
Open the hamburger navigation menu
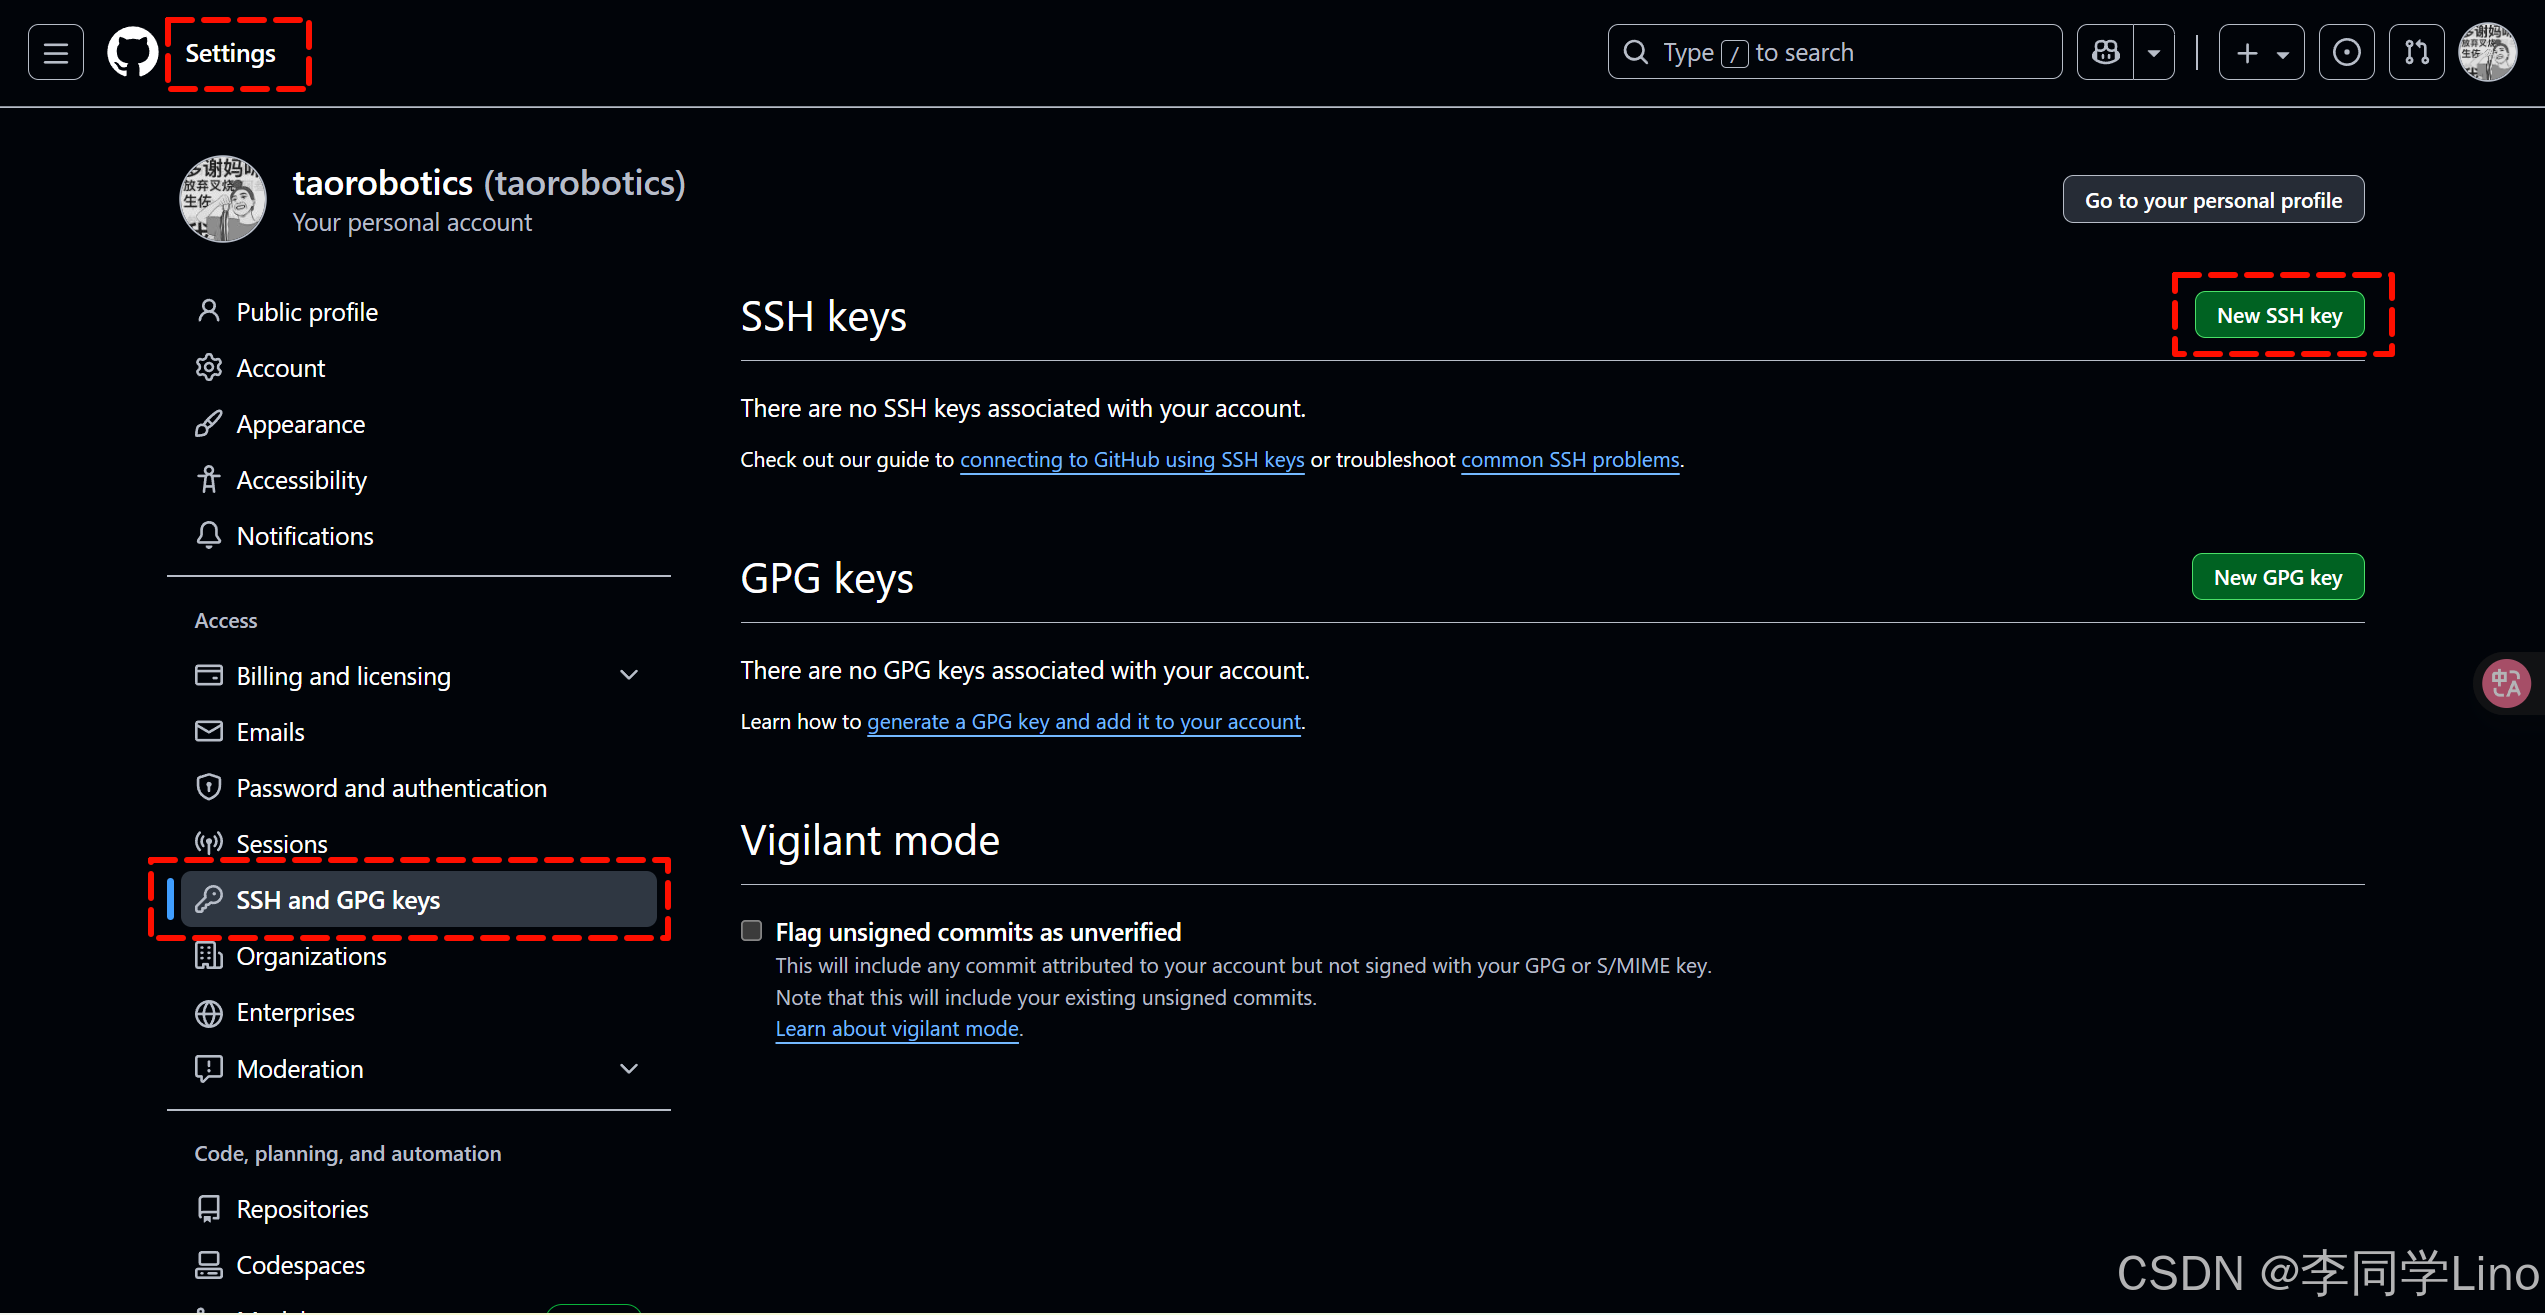(x=56, y=53)
